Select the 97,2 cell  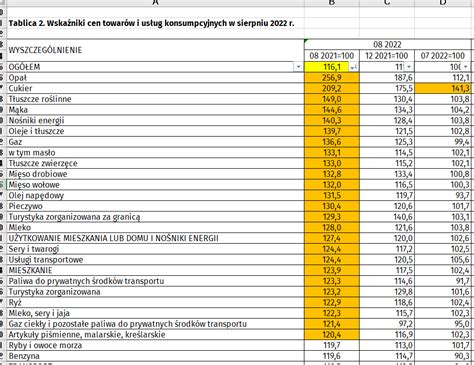click(x=387, y=324)
